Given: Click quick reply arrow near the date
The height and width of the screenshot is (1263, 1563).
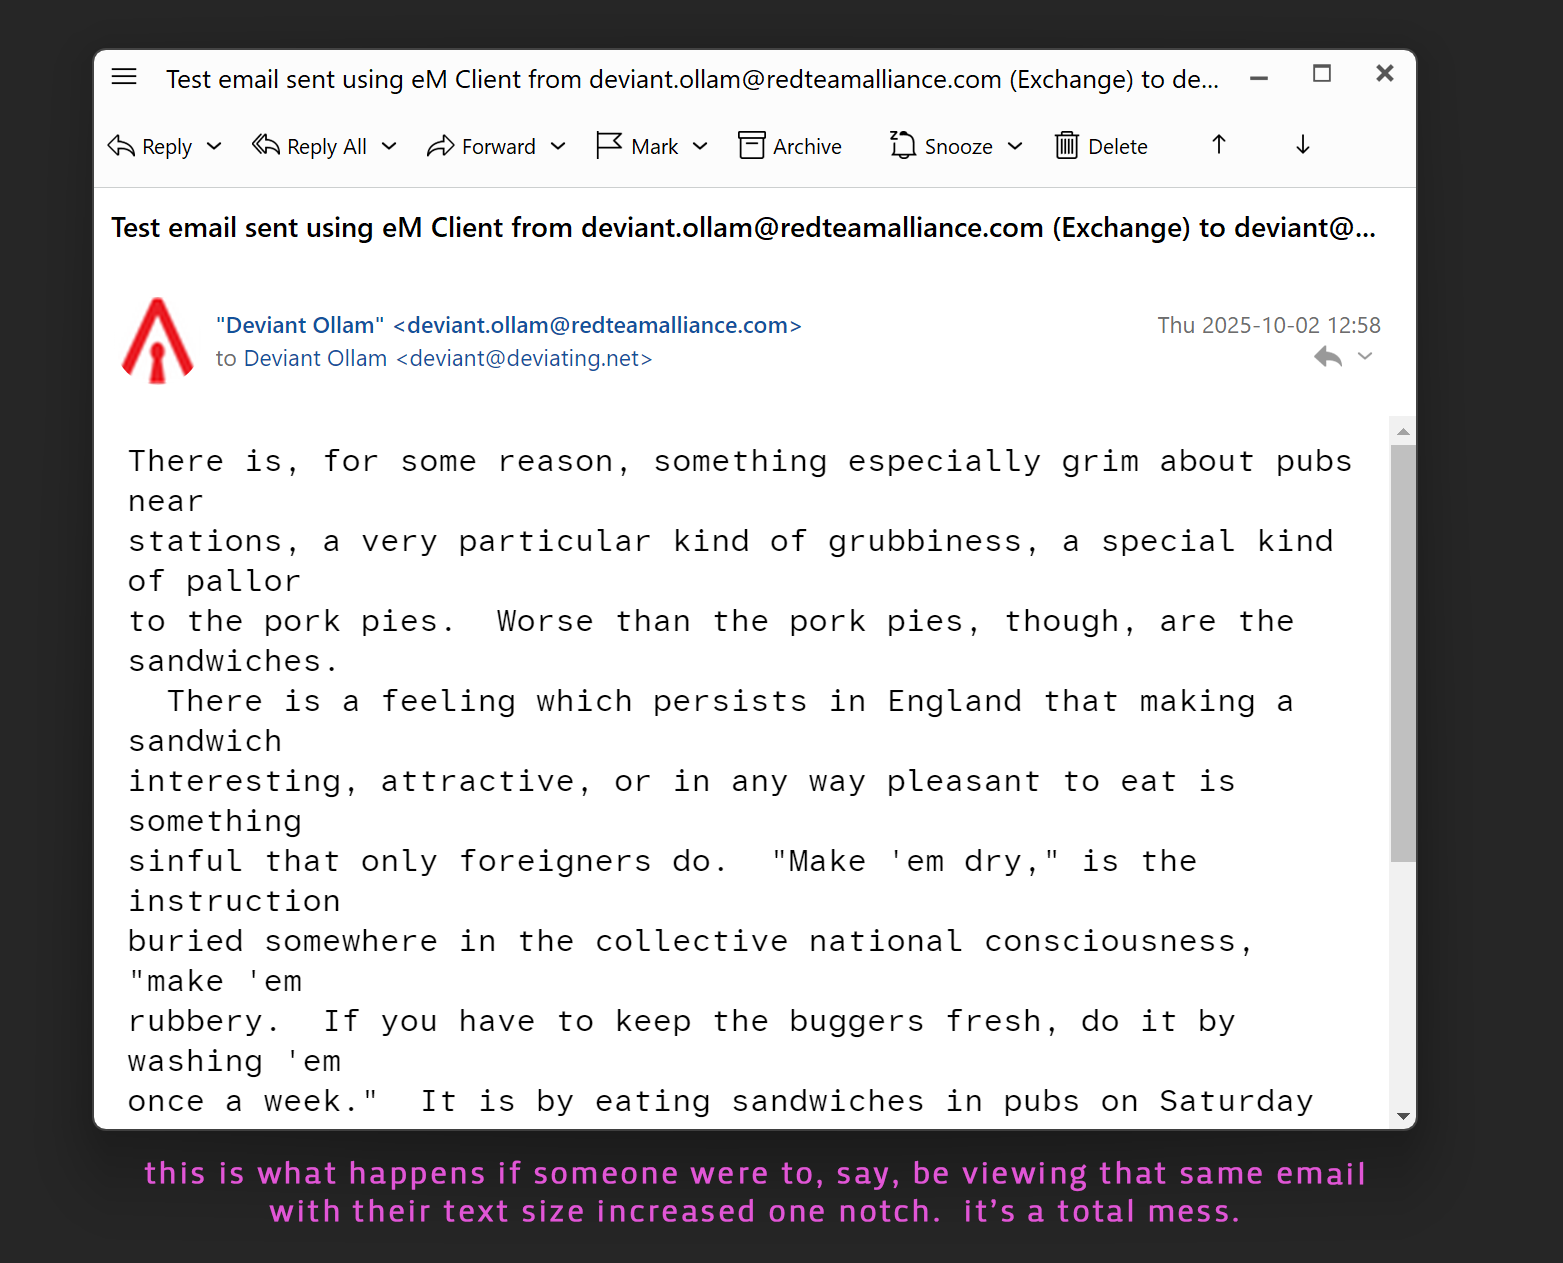Looking at the screenshot, I should tap(1328, 357).
